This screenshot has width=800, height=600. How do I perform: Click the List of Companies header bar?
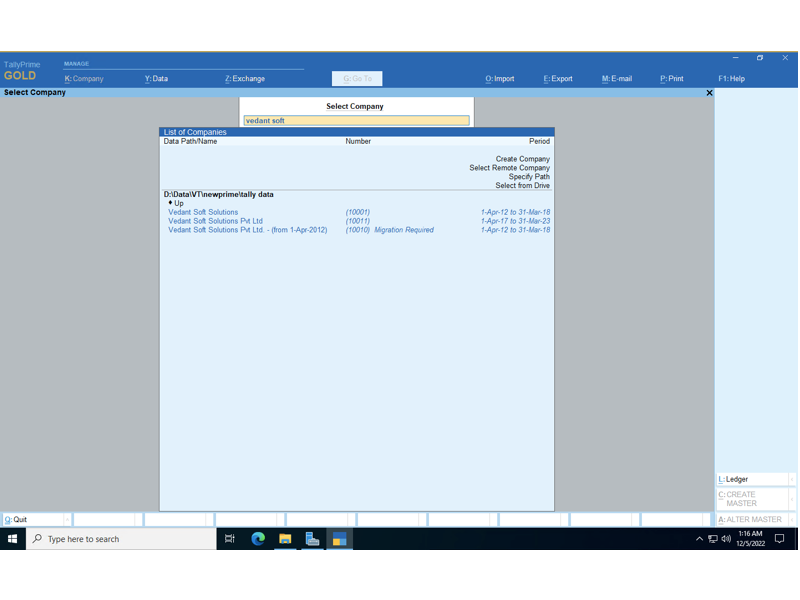coord(357,132)
